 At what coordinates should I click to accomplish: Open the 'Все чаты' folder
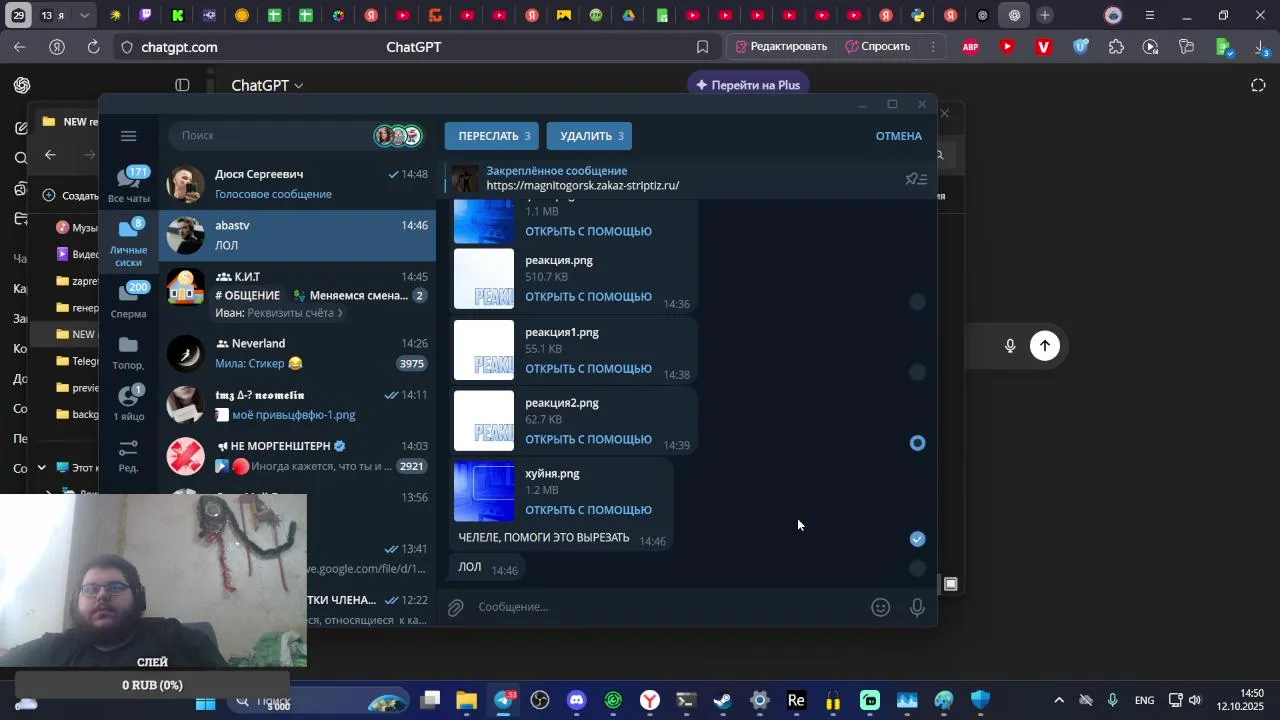129,185
